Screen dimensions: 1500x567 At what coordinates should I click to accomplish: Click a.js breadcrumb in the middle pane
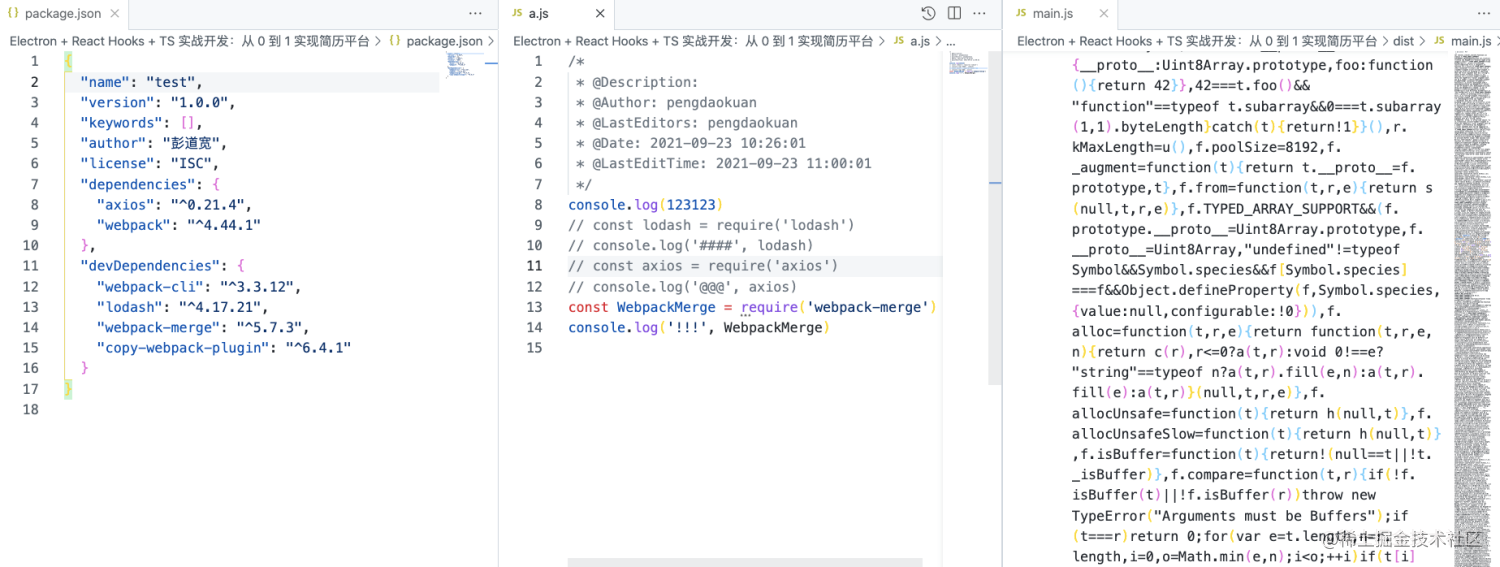click(919, 41)
